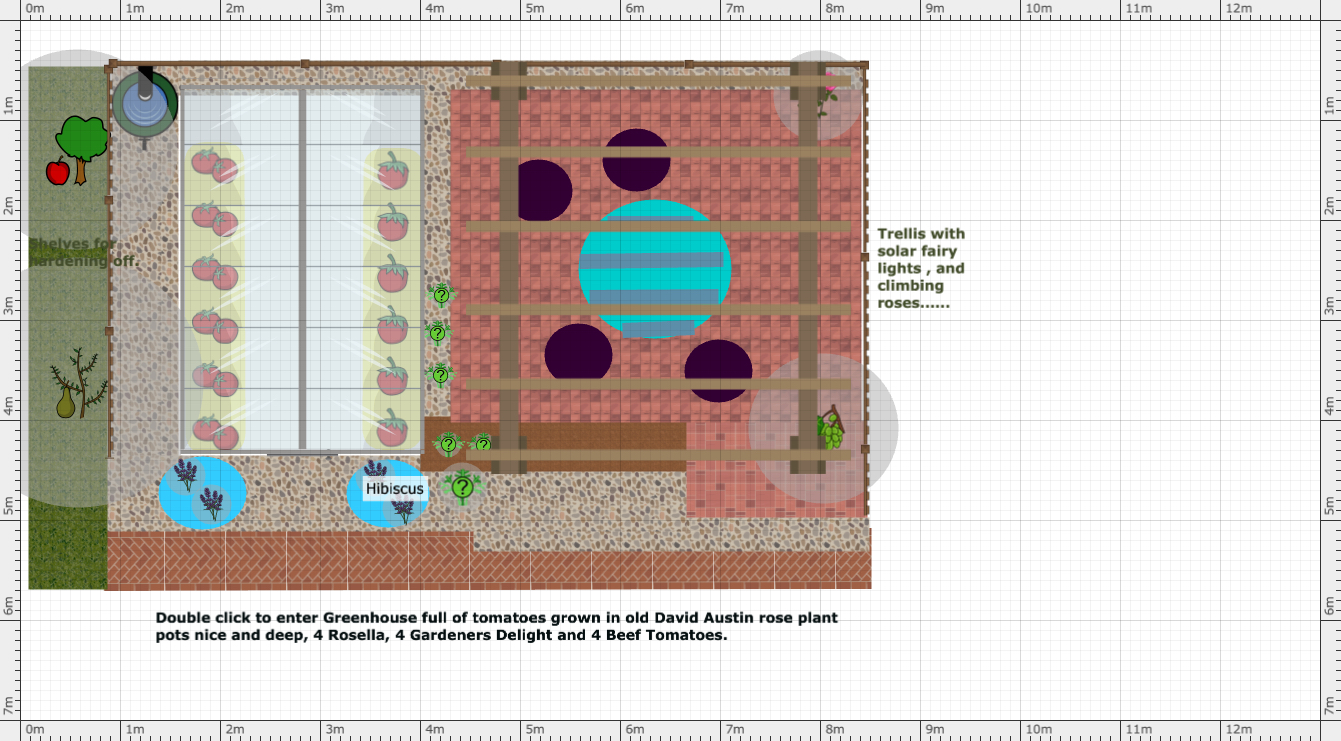Select the purple chair circle below-left of the table

click(578, 352)
